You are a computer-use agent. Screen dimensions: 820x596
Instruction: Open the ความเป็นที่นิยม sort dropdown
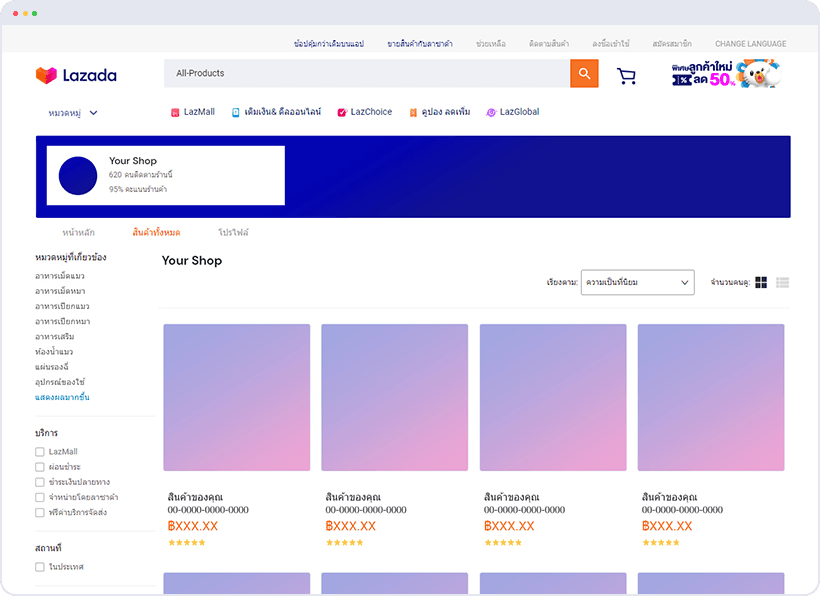coord(637,282)
